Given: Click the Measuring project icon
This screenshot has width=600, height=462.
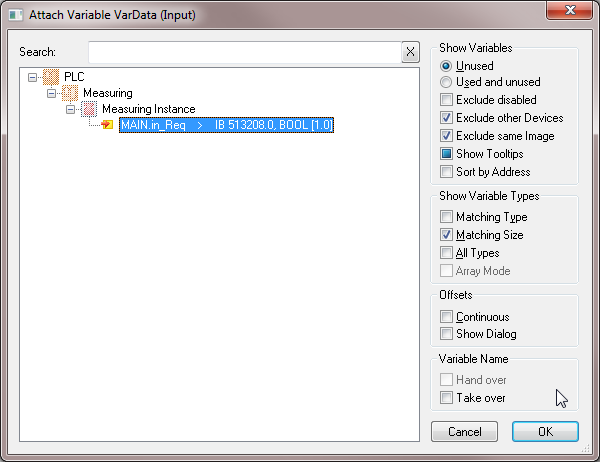Looking at the screenshot, I should pyautogui.click(x=70, y=93).
